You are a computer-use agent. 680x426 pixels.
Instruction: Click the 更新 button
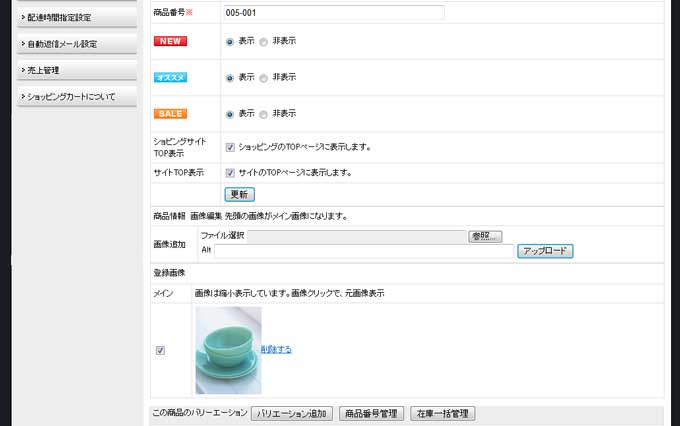coord(239,194)
